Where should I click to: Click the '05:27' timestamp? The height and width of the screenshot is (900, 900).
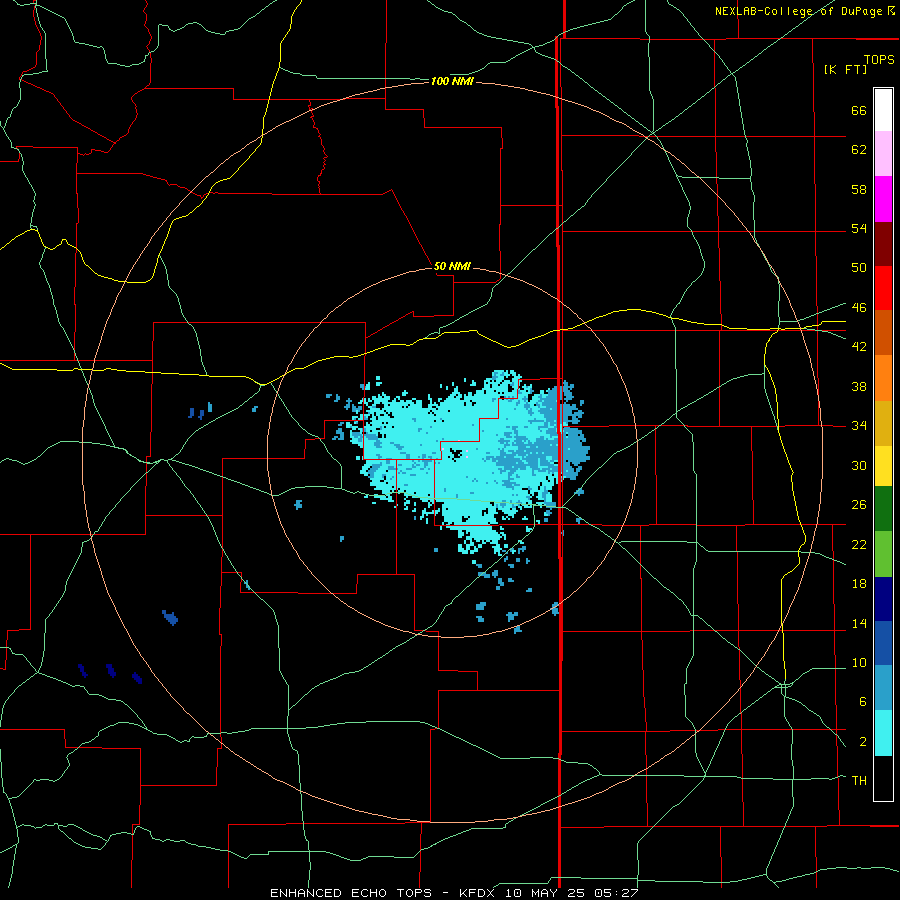617,893
